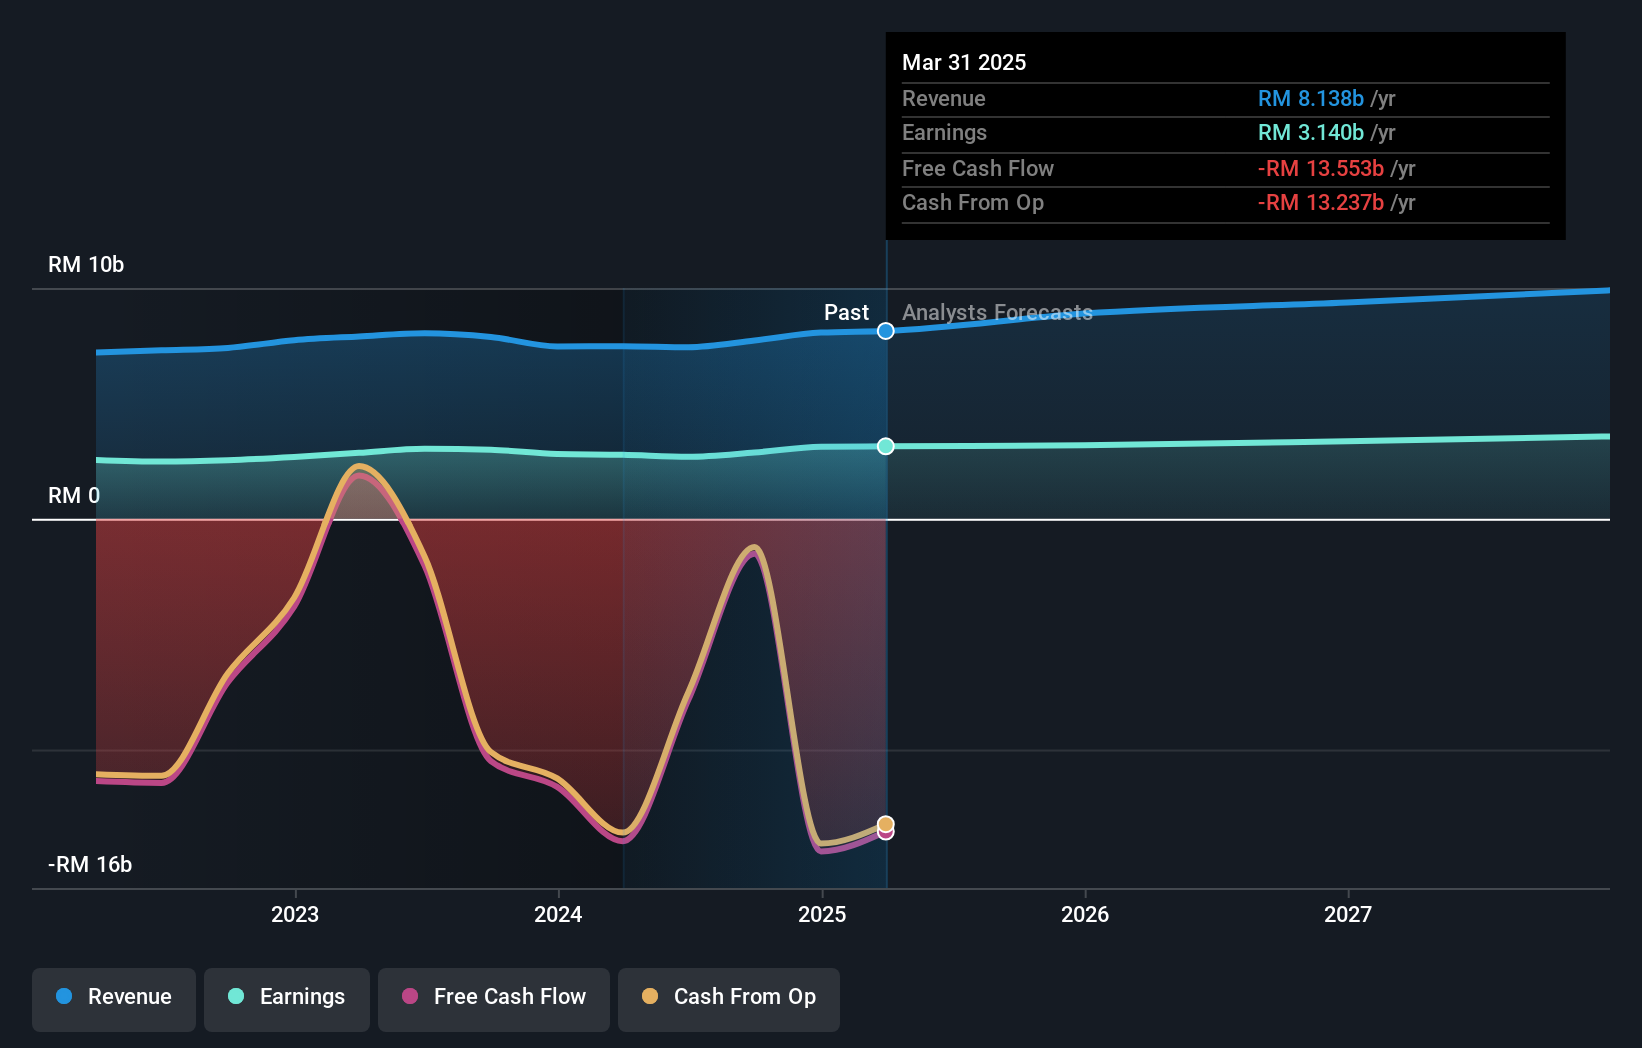Select the 2023 x-axis label

295,915
